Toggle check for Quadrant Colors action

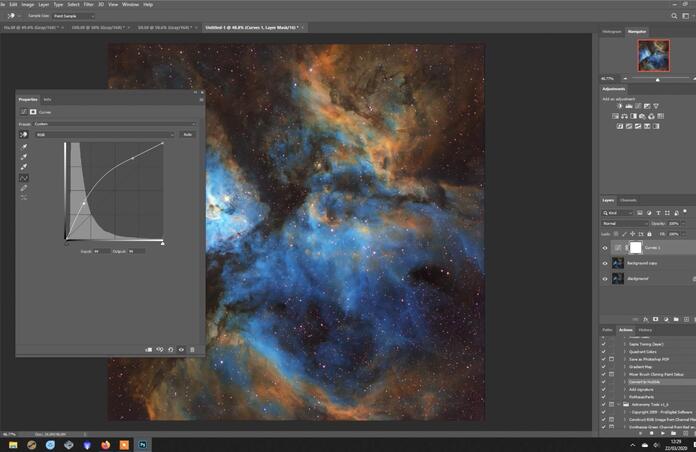pyautogui.click(x=603, y=352)
